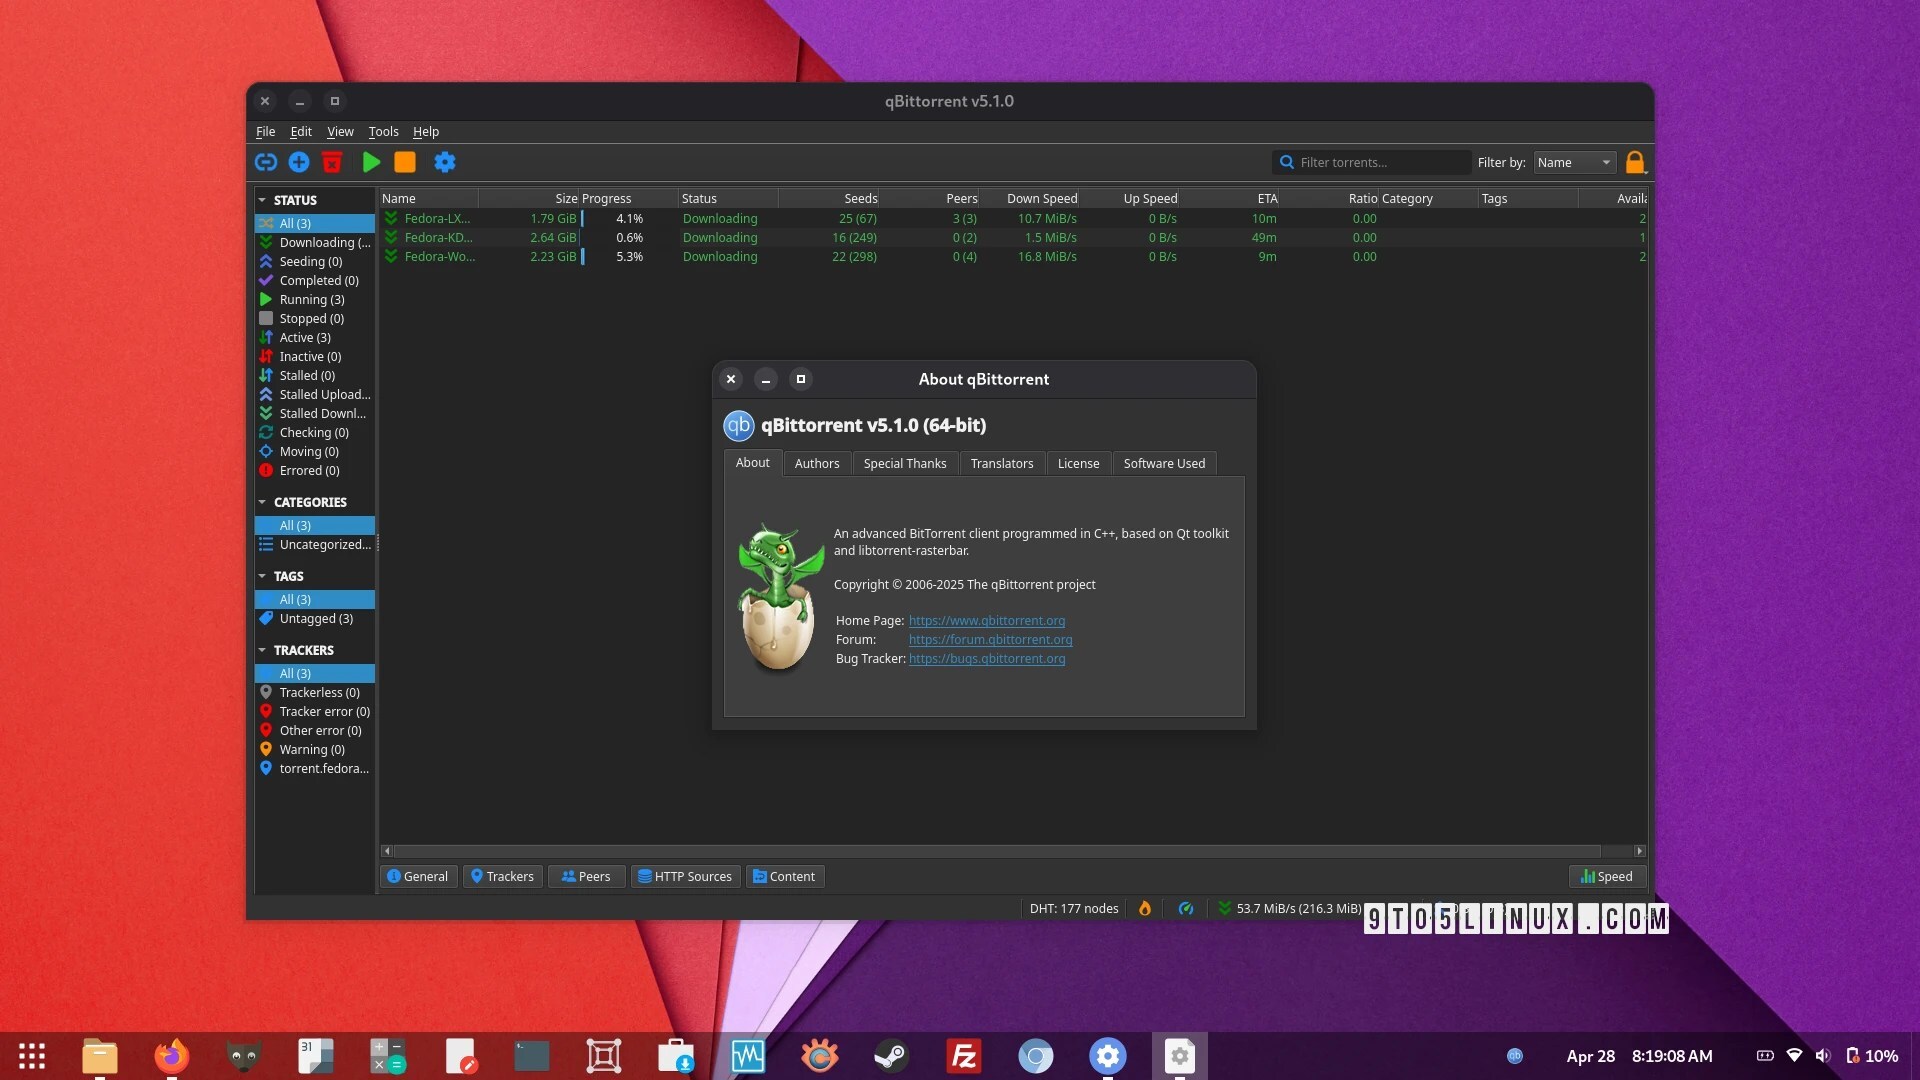
Task: Launch Steam from the taskbar
Action: click(x=891, y=1056)
